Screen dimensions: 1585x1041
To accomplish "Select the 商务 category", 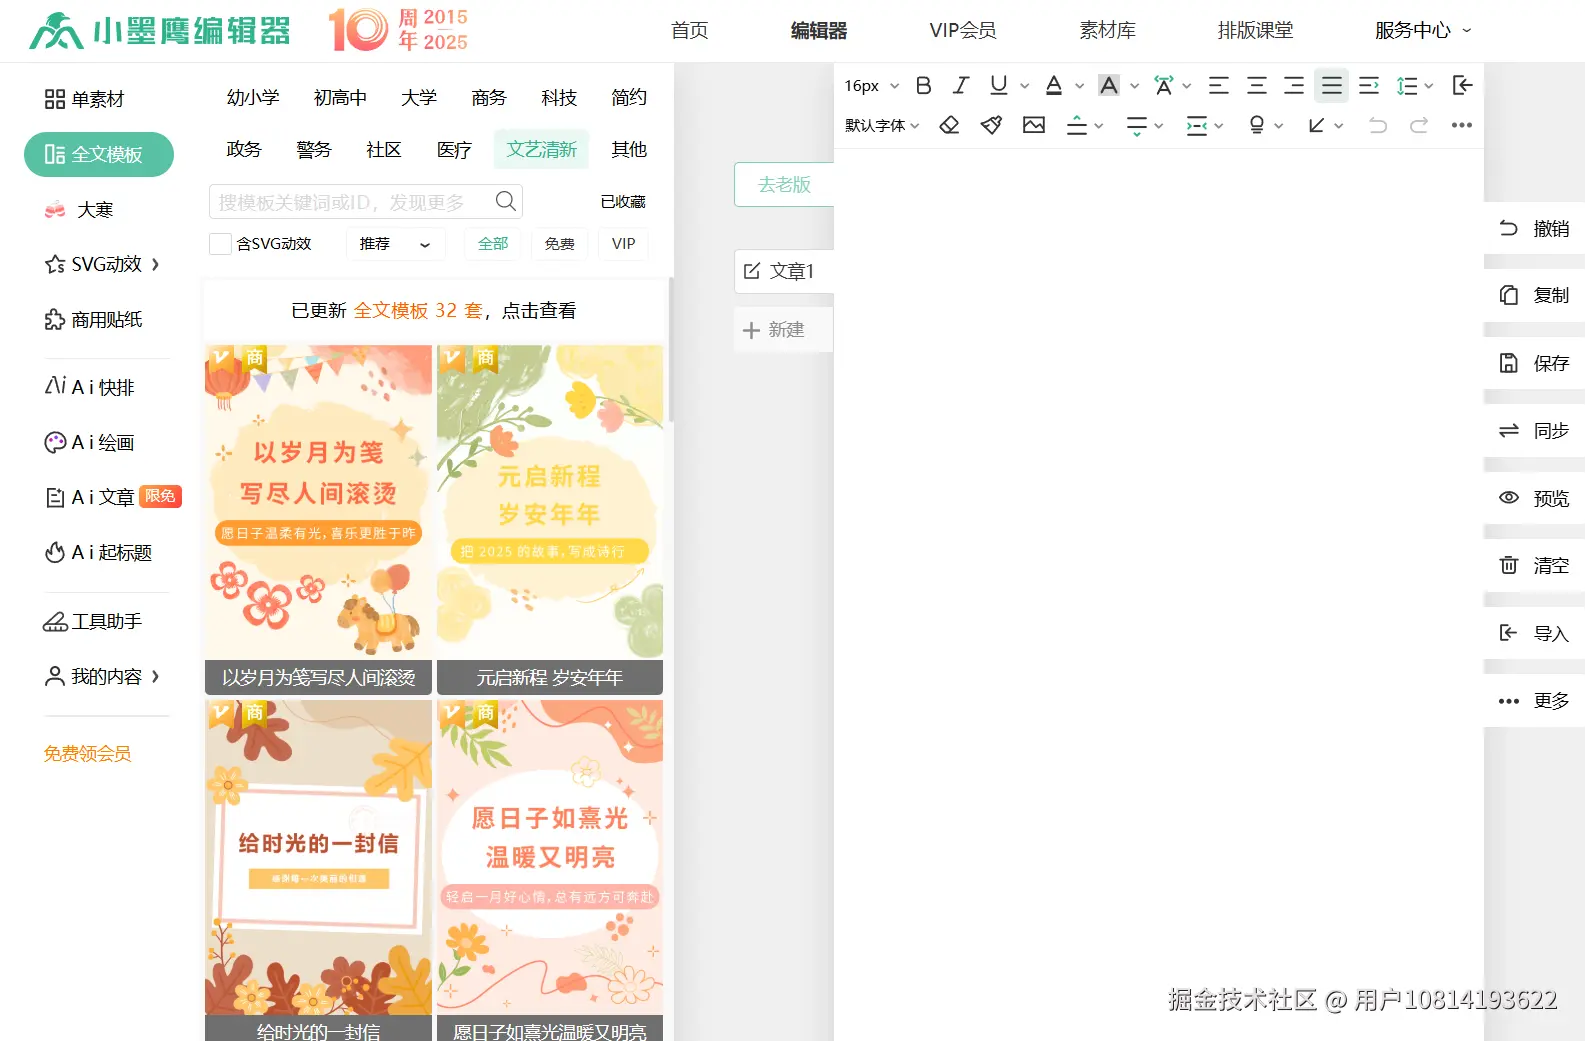I will click(489, 98).
